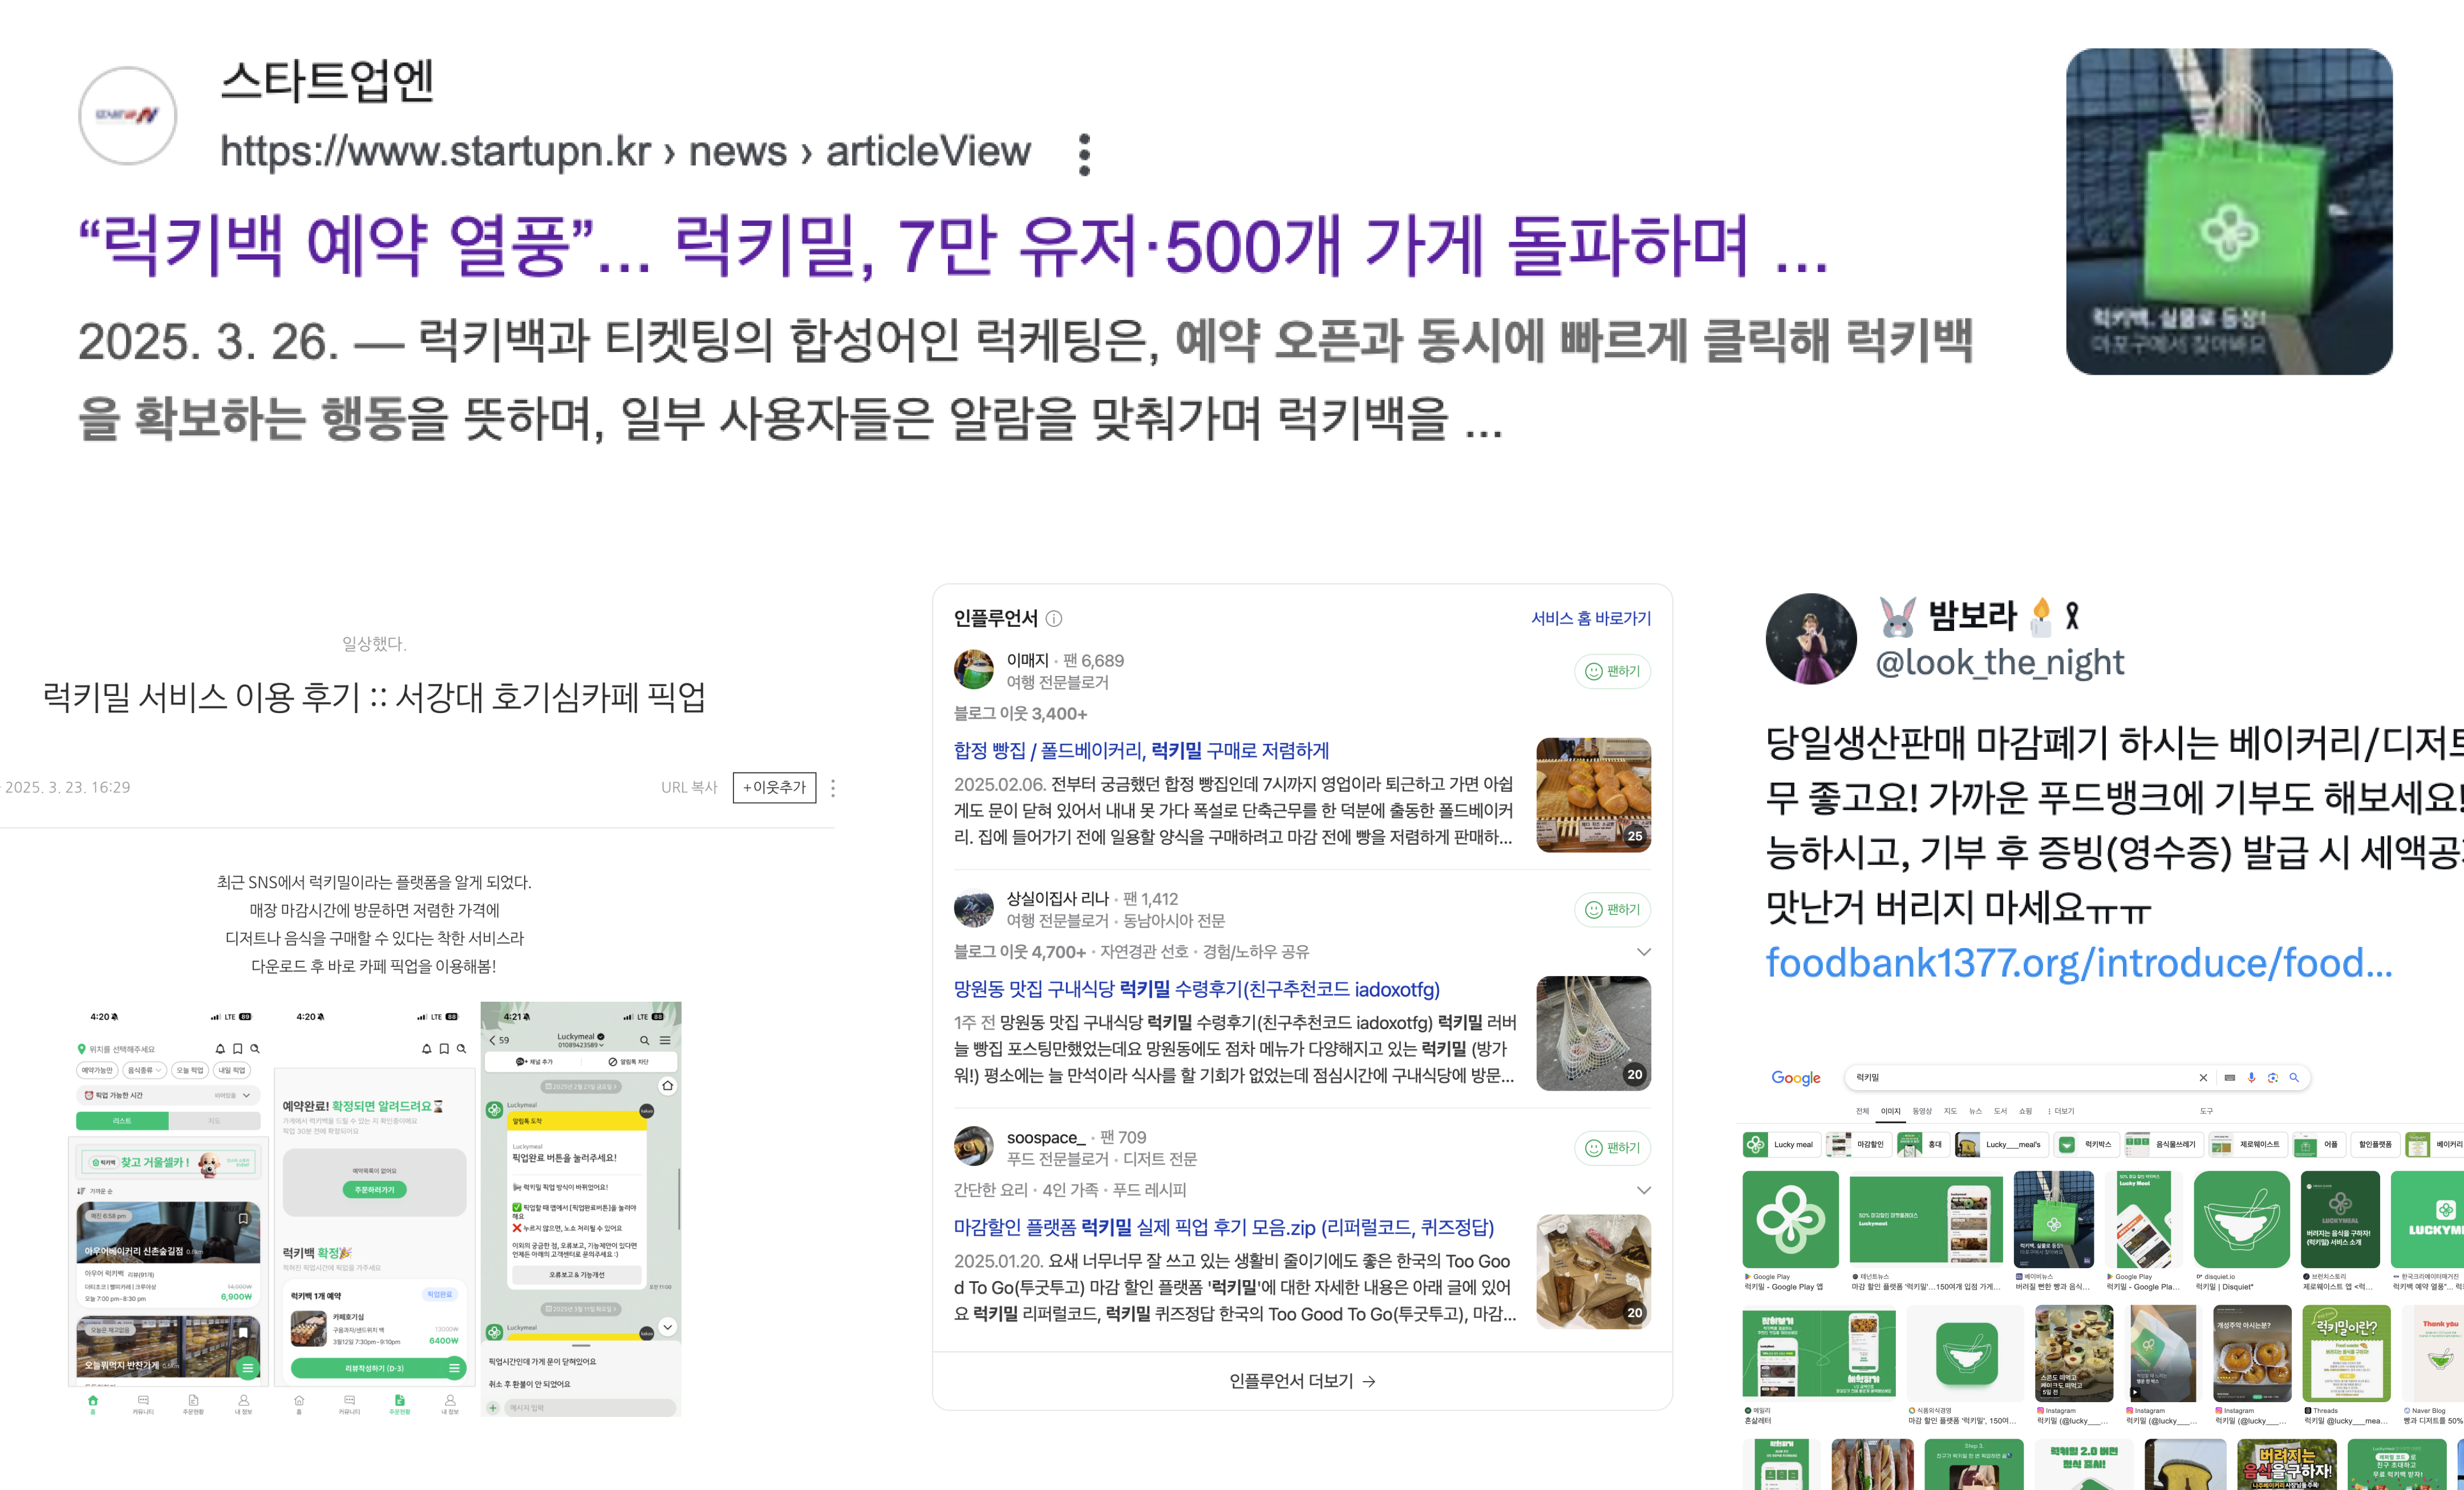Expand 상실이집사 리나 details chevron
The height and width of the screenshot is (1490, 2464).
click(x=1643, y=952)
